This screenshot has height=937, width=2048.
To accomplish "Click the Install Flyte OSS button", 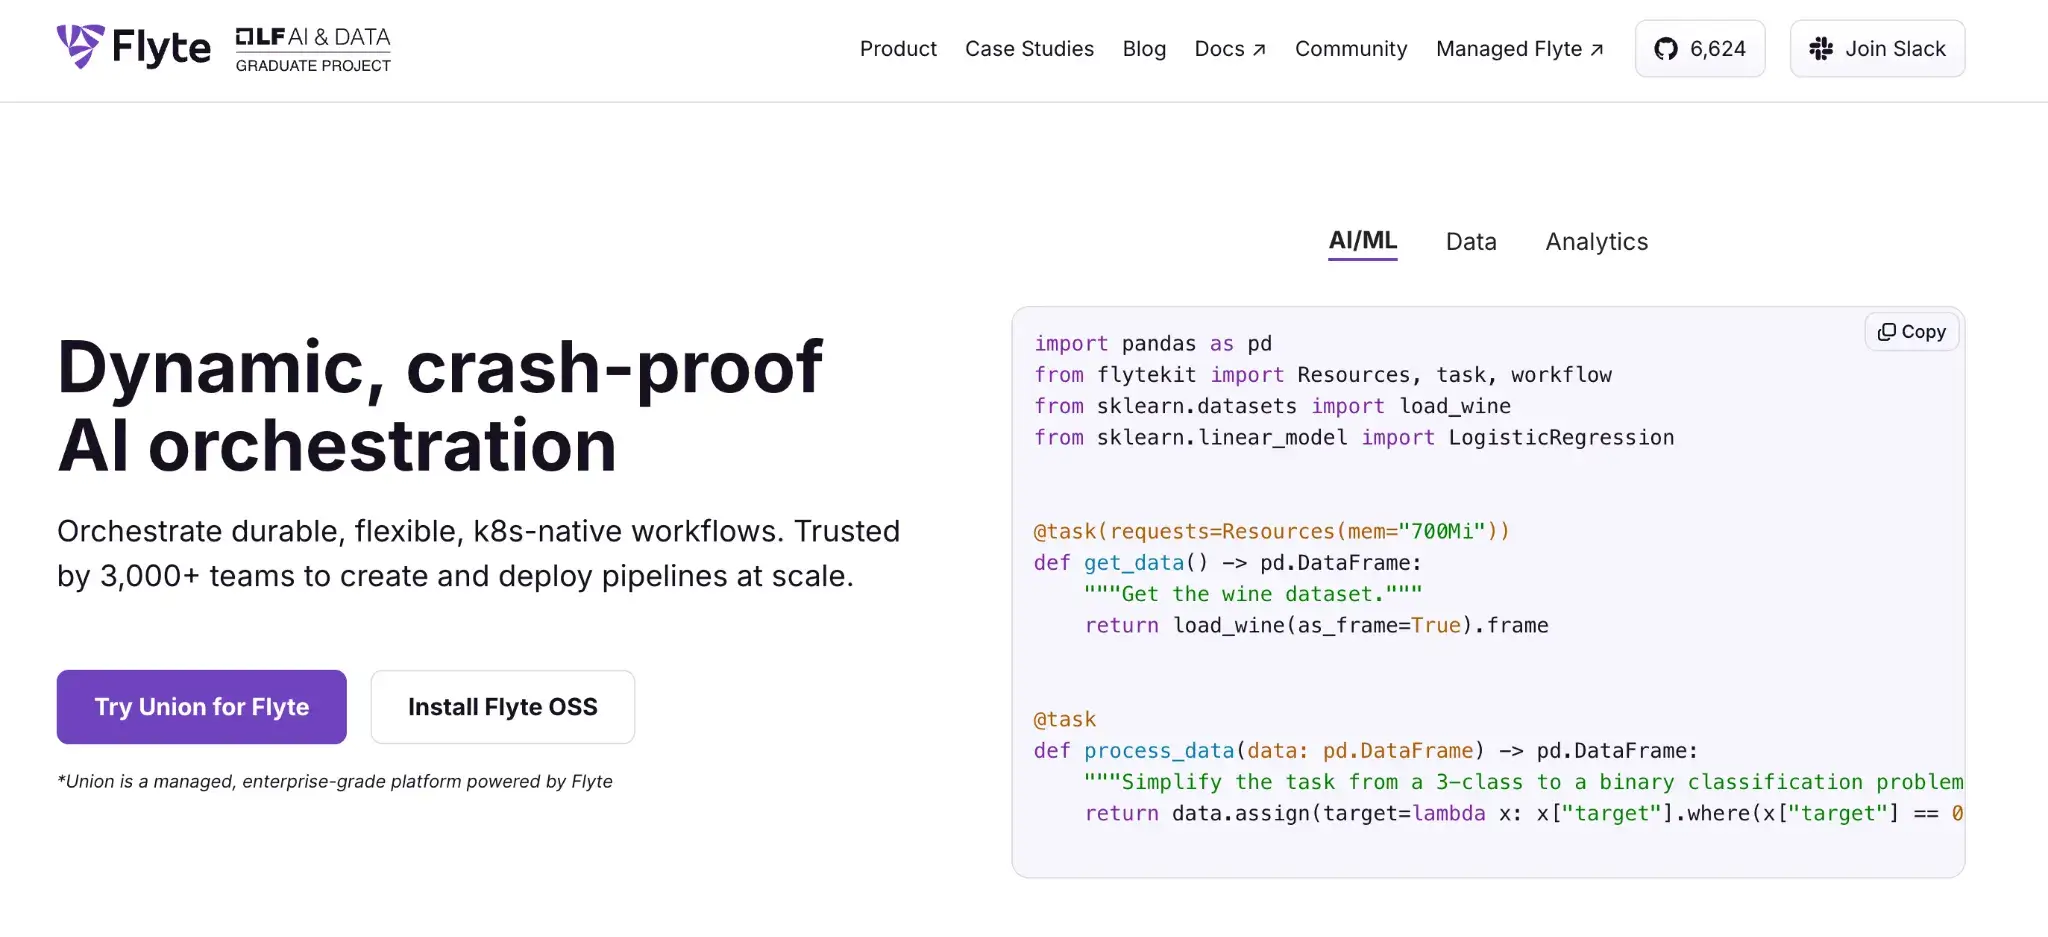I will point(502,707).
